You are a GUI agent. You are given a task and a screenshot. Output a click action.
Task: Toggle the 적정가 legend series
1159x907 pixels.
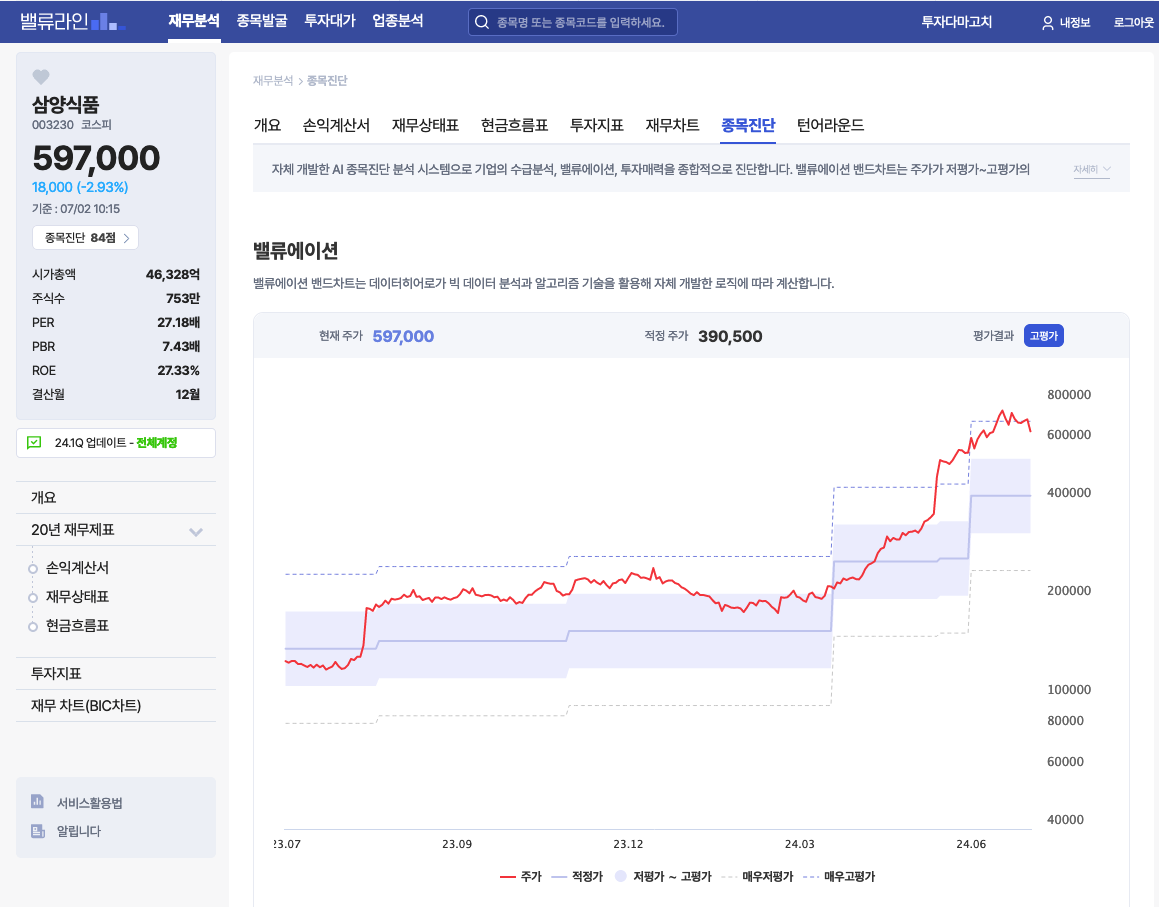pyautogui.click(x=577, y=877)
